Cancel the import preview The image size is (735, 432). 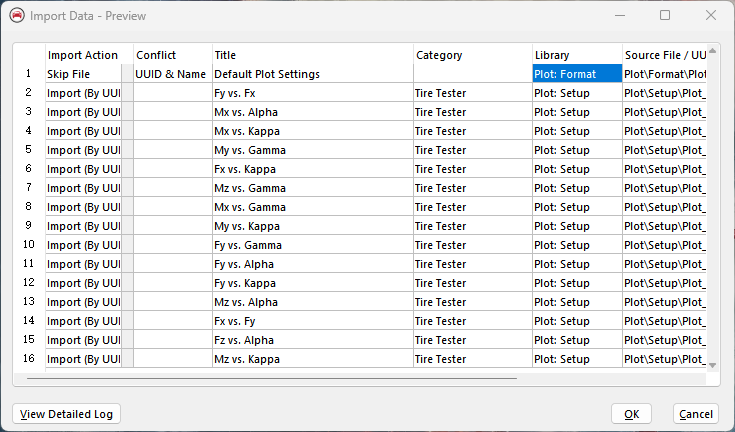coord(695,414)
